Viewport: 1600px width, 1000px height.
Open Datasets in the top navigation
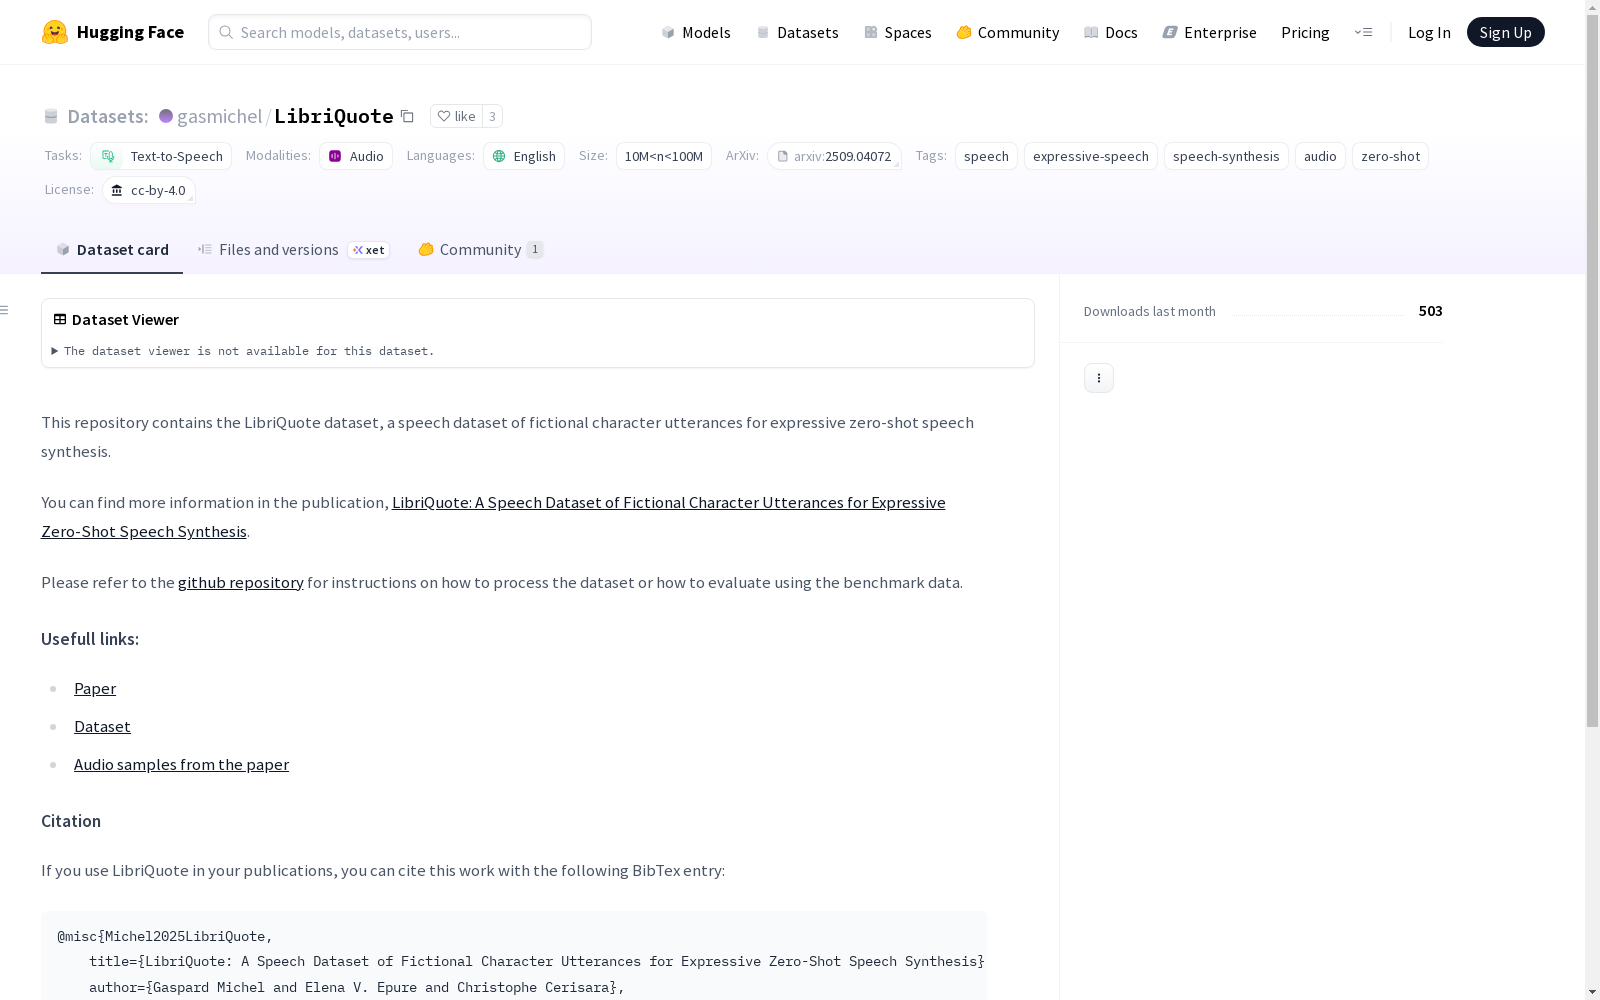click(797, 32)
